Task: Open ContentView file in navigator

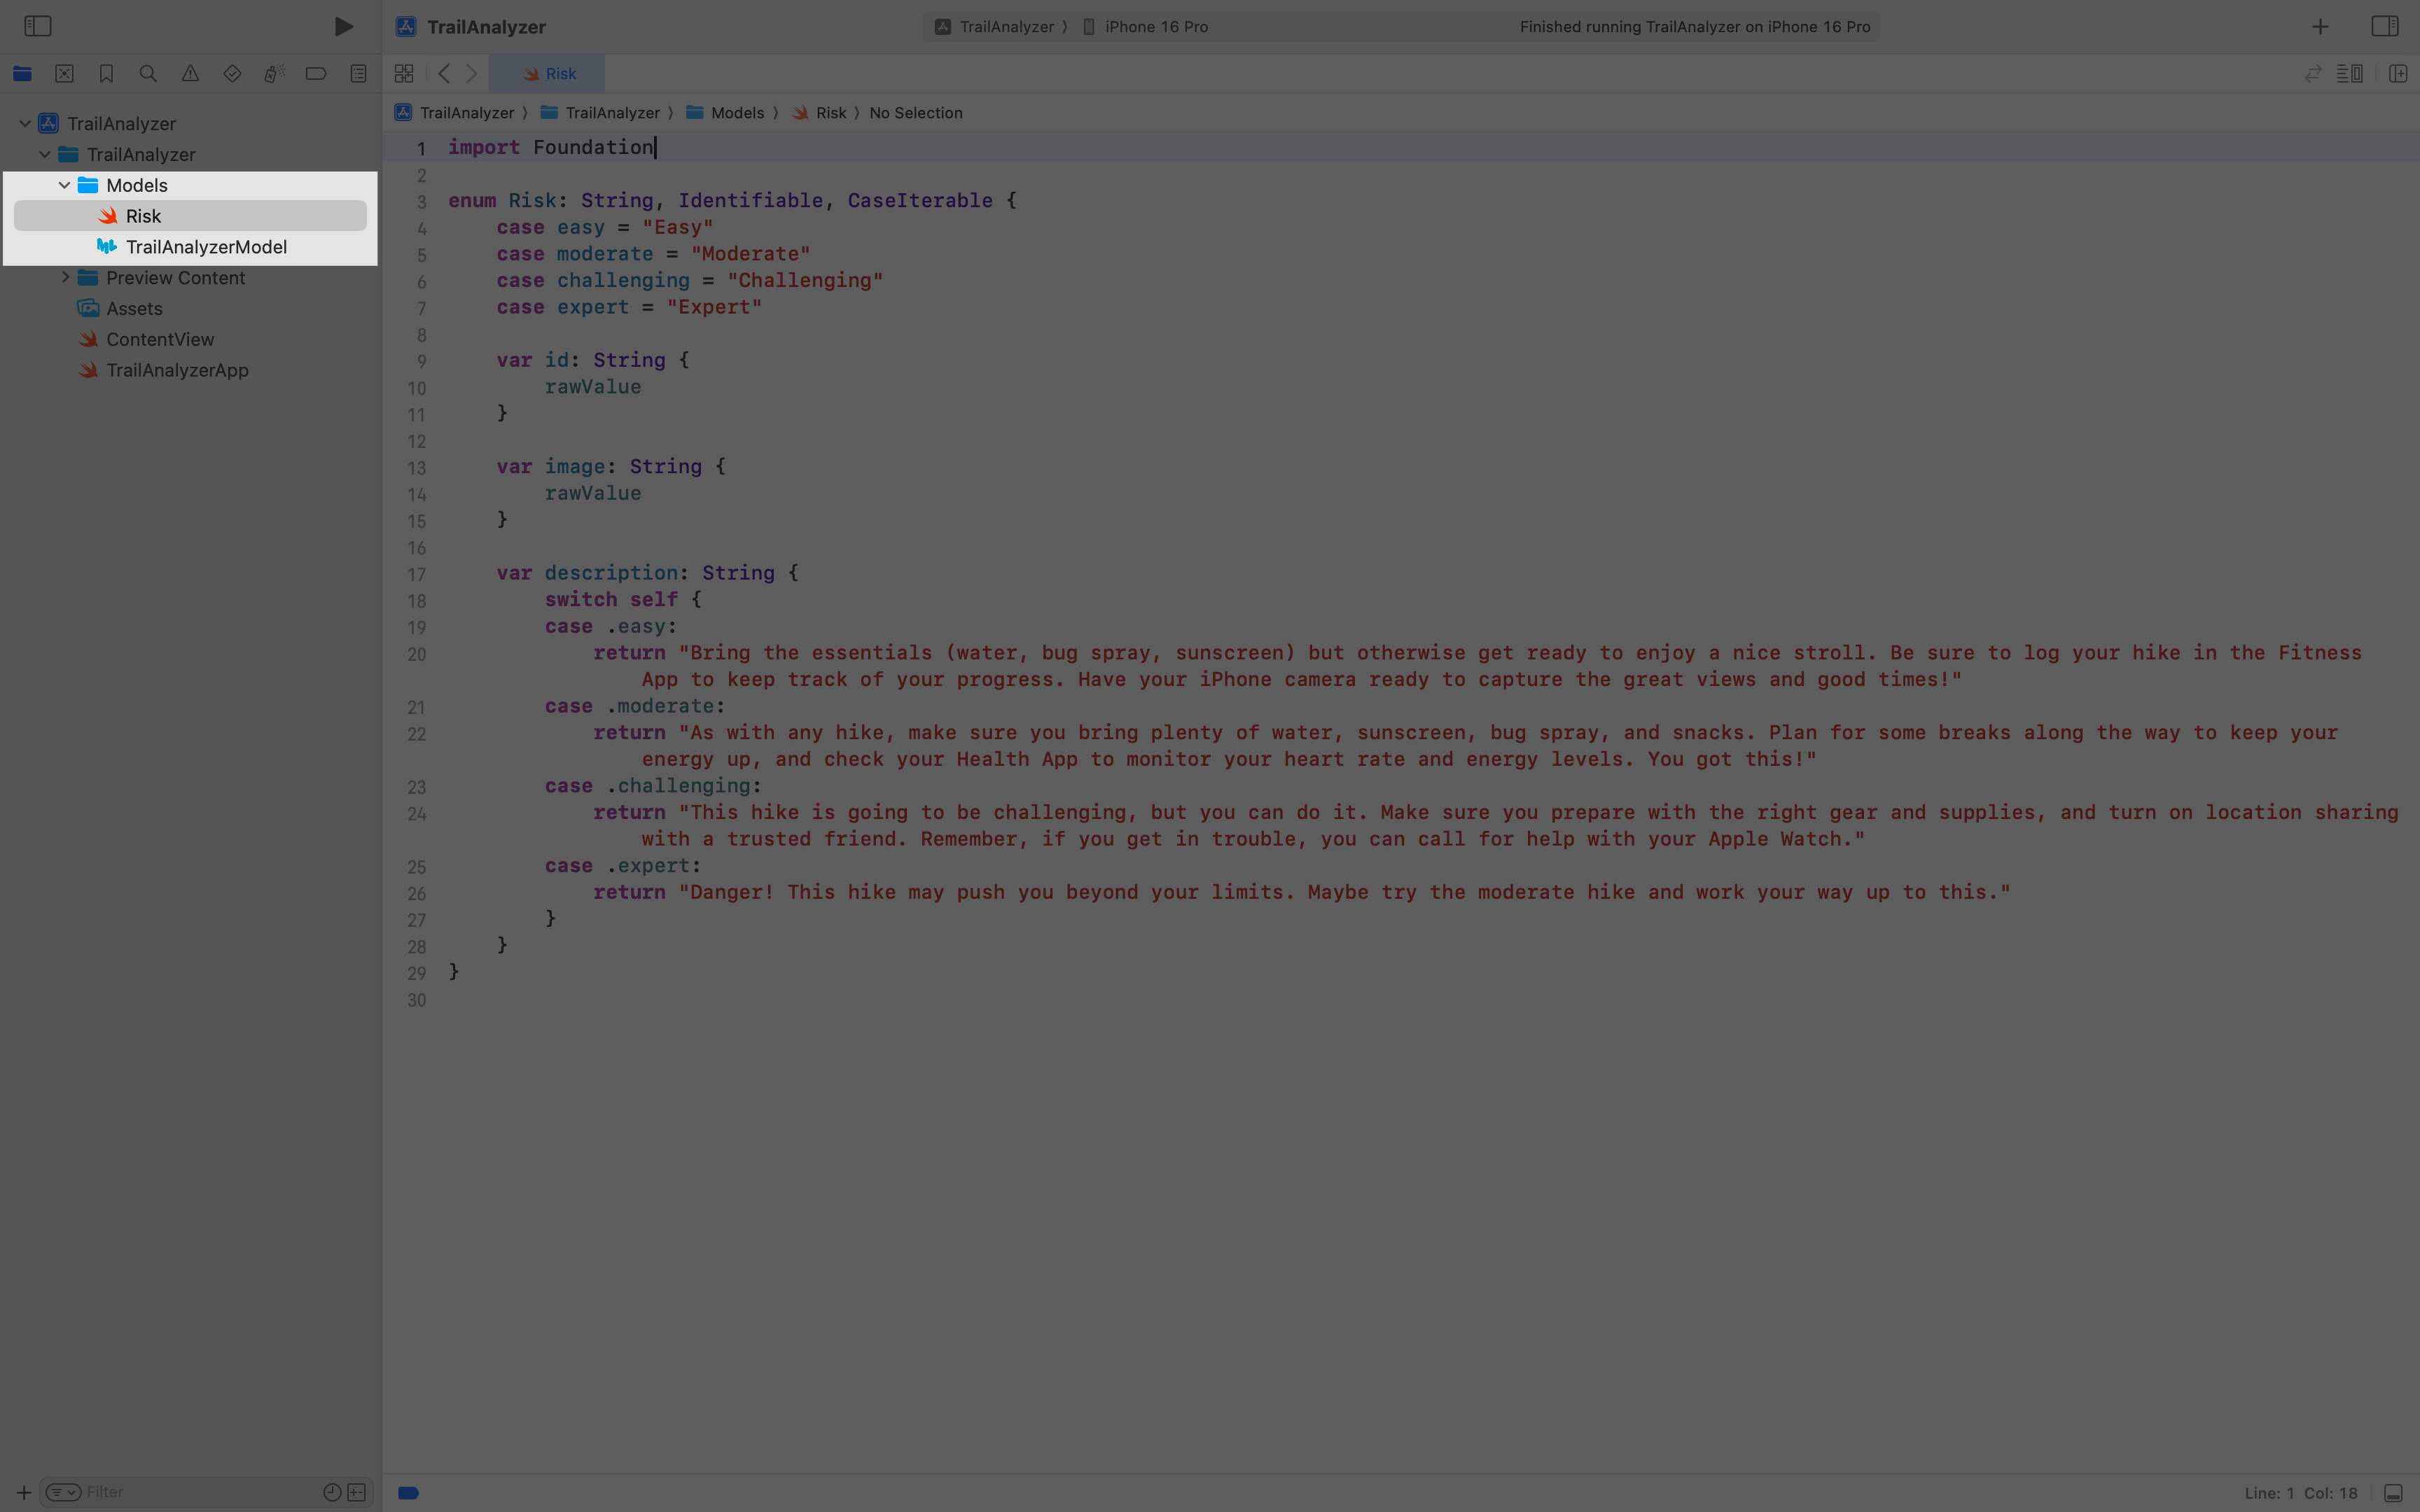Action: 160,339
